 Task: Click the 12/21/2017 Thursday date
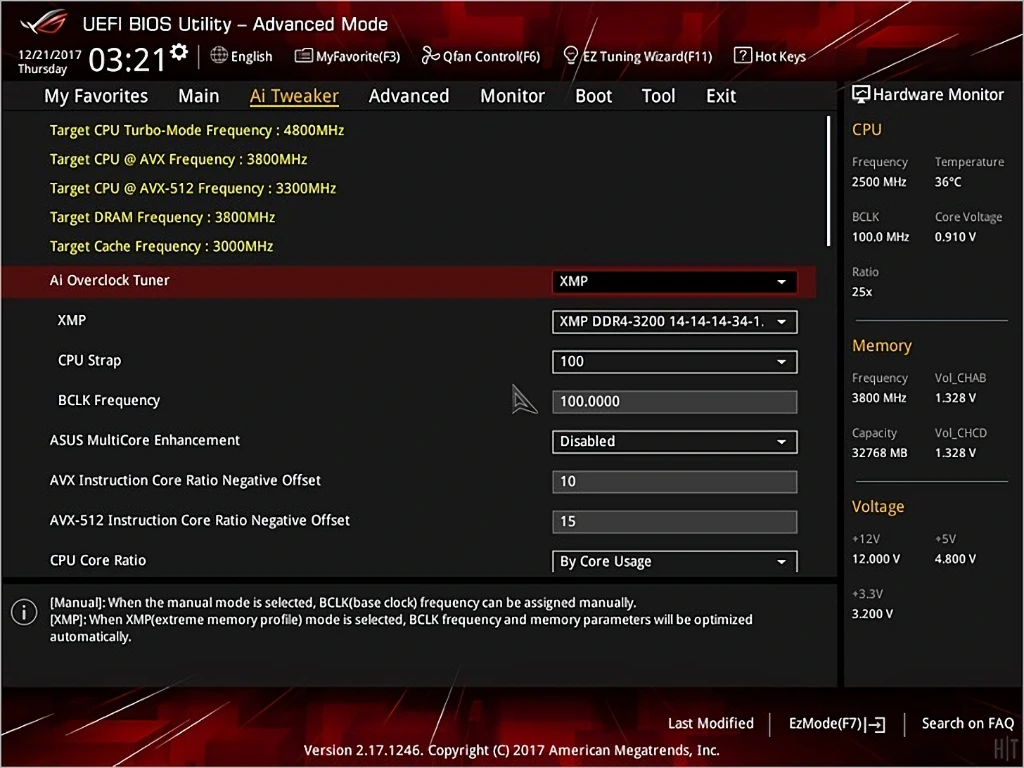coord(49,61)
